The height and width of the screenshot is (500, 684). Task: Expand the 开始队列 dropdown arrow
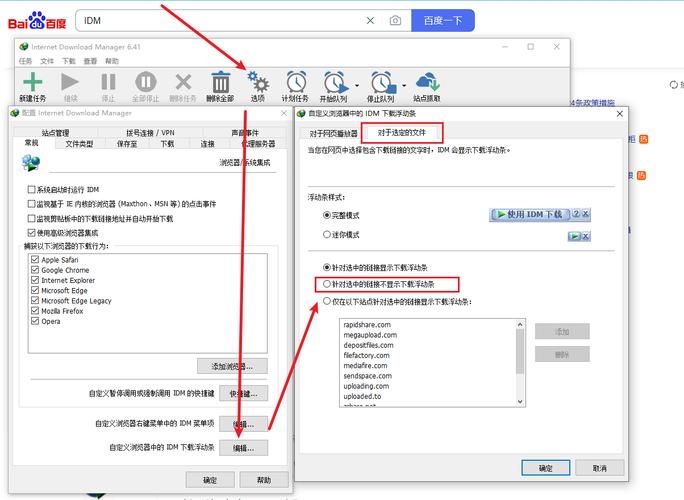[x=357, y=86]
